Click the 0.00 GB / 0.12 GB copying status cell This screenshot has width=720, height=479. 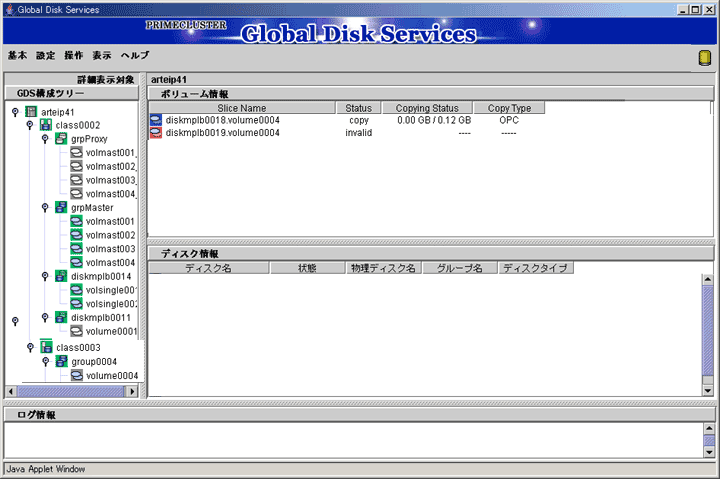[434, 120]
